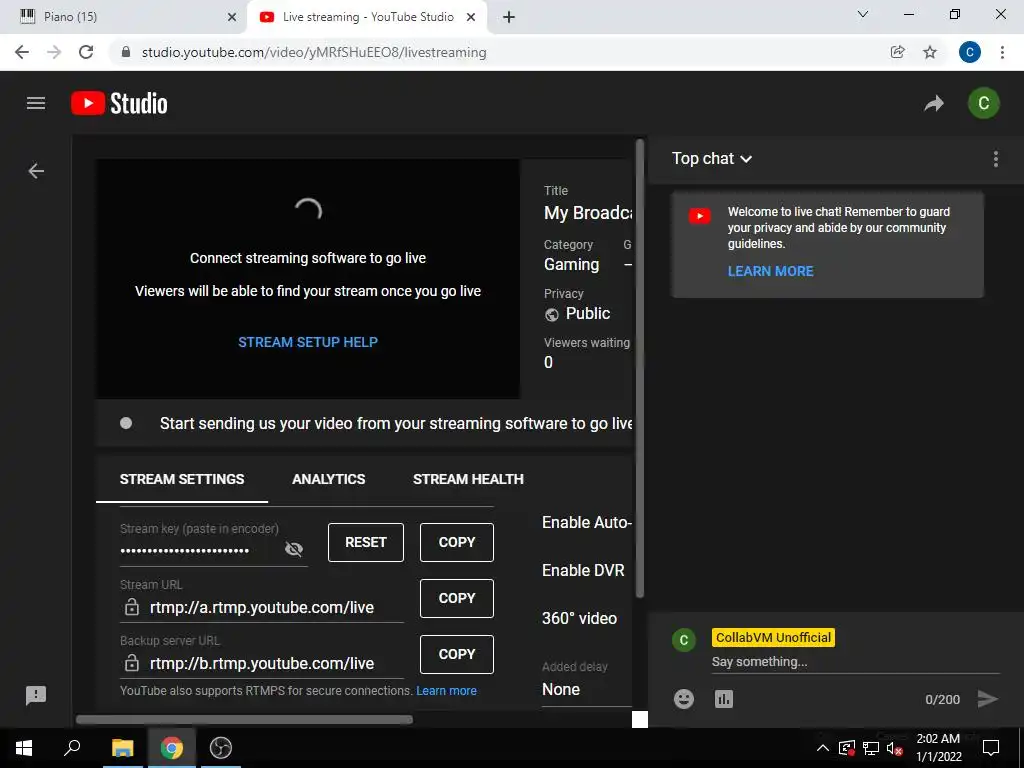
Task: Copy the Stream URL
Action: click(x=456, y=598)
